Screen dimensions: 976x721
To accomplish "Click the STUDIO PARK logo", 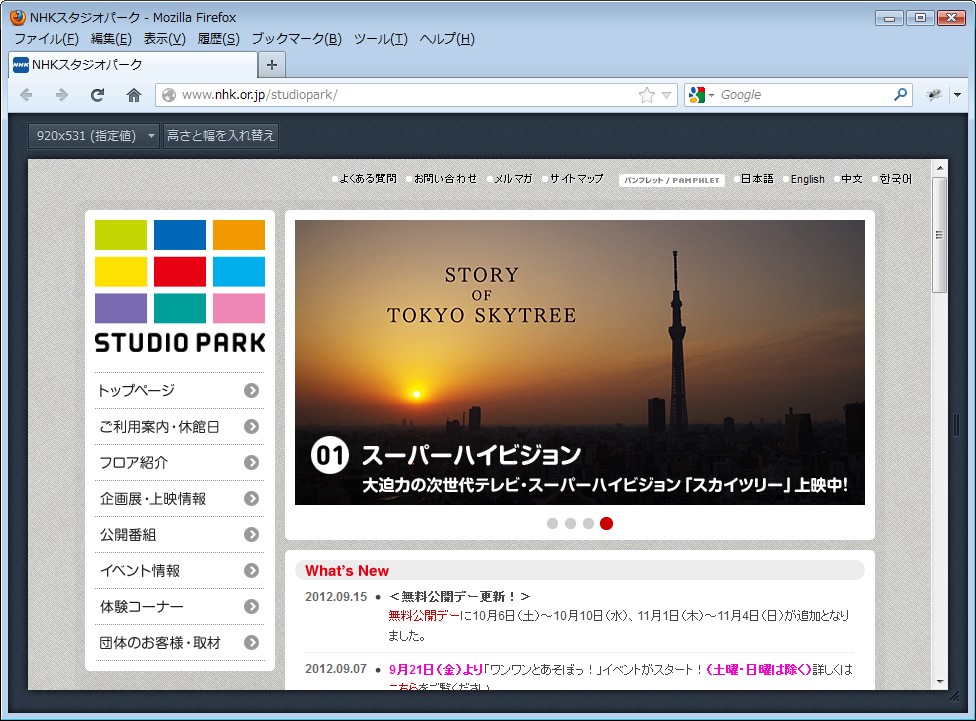I will click(180, 286).
